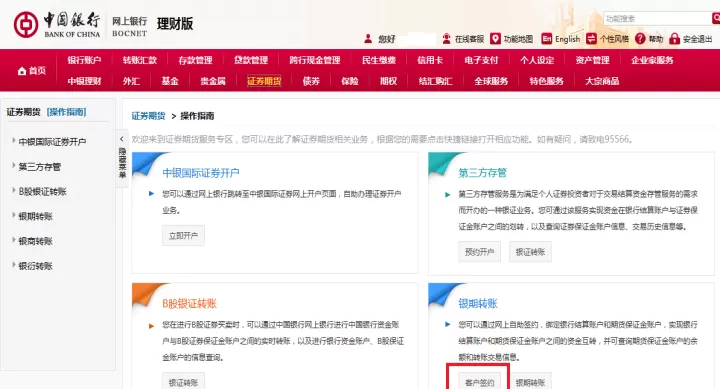The width and height of the screenshot is (720, 389).
Task: Expand 银期转账 in the sidebar
Action: click(35, 216)
